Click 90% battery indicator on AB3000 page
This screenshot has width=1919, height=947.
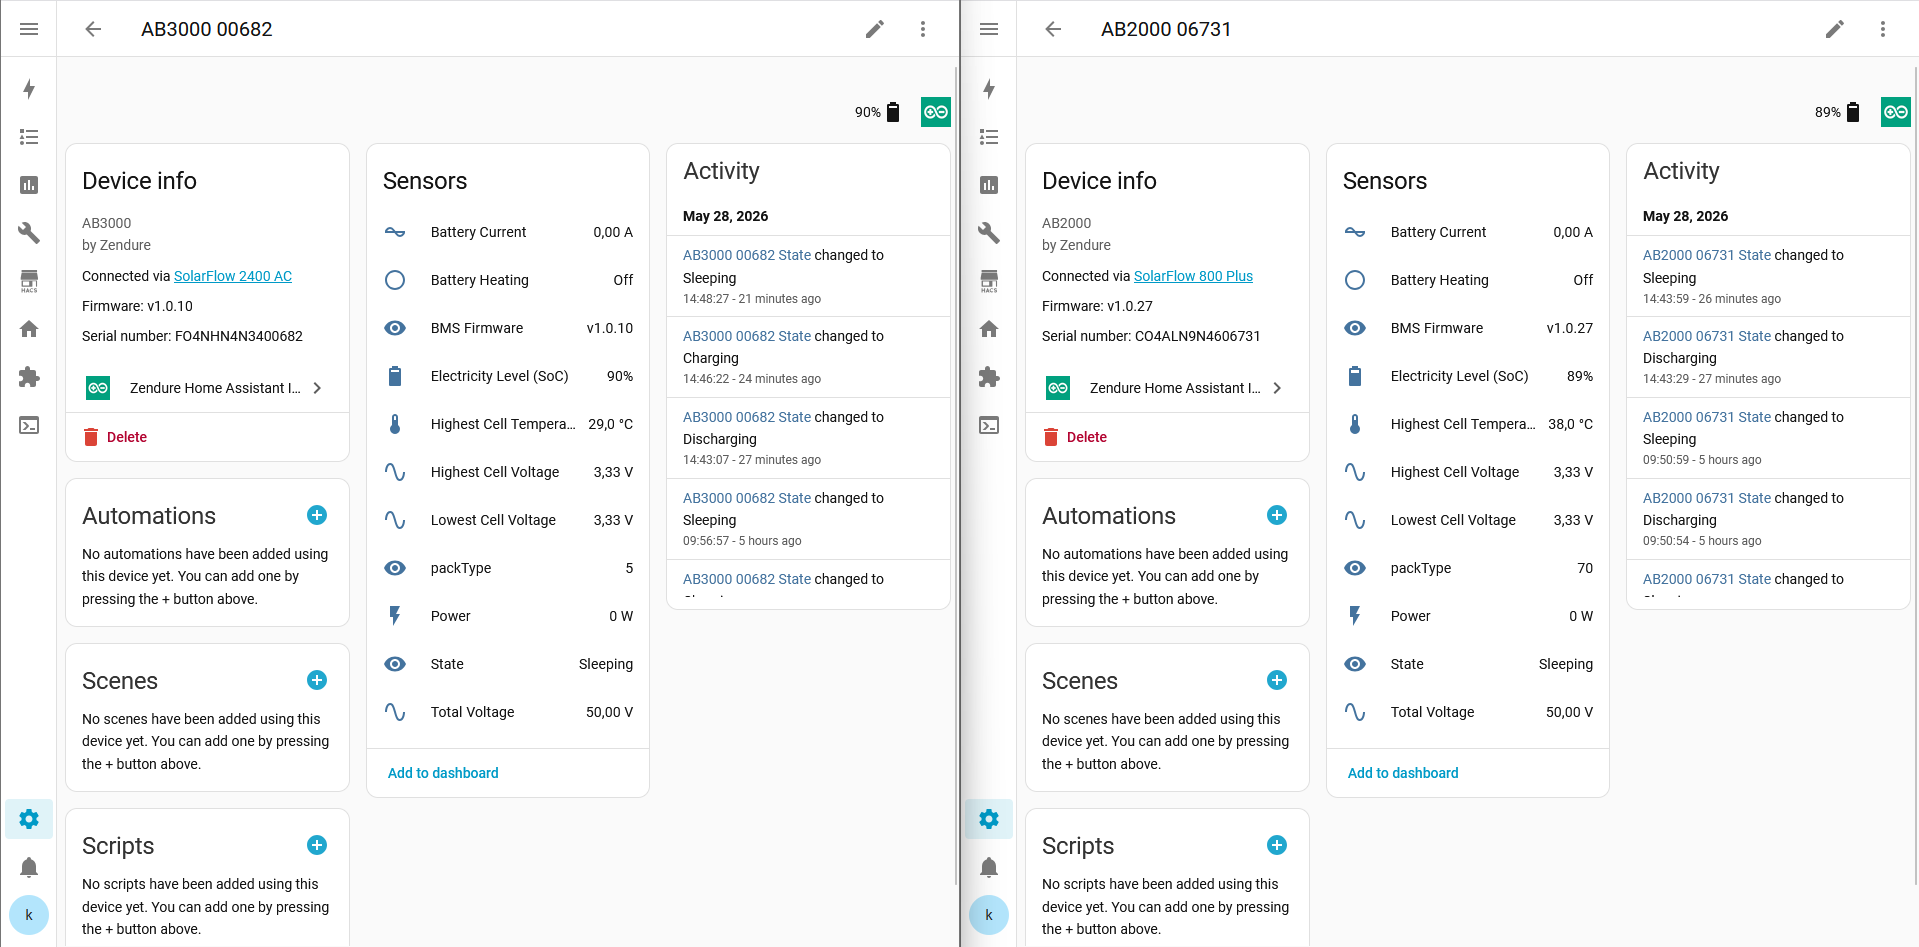878,112
